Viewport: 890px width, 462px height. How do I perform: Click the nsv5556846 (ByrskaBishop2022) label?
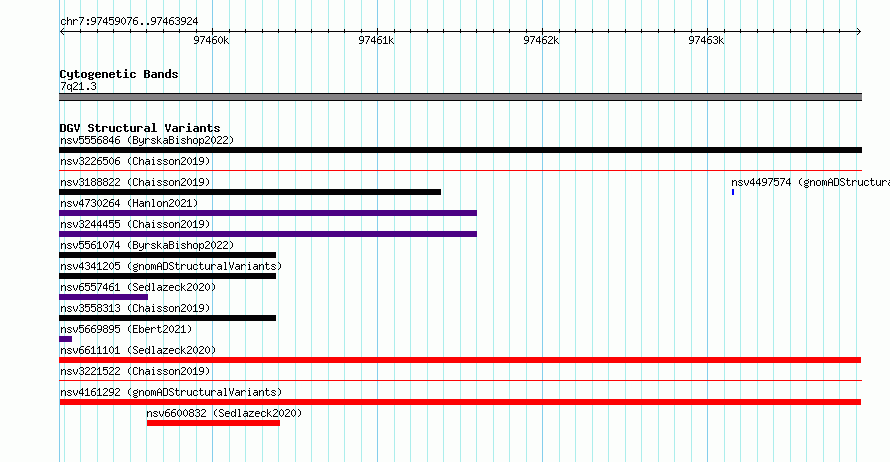coord(147,140)
